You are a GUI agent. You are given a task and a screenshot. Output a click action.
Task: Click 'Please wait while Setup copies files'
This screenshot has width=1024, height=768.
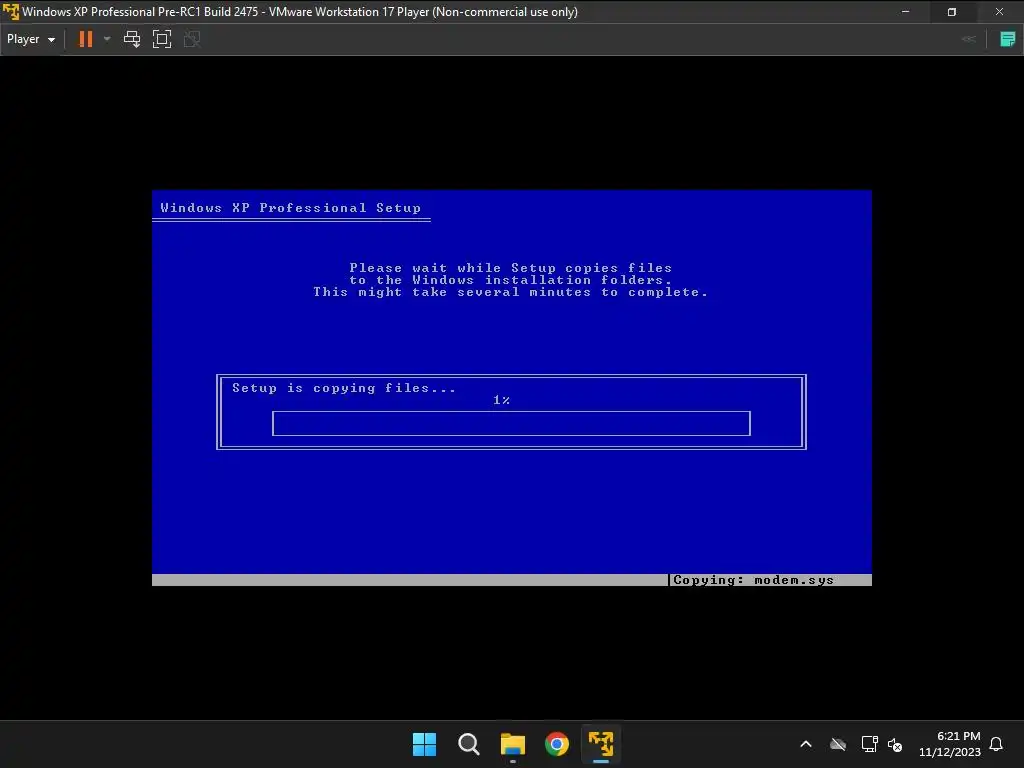point(511,268)
